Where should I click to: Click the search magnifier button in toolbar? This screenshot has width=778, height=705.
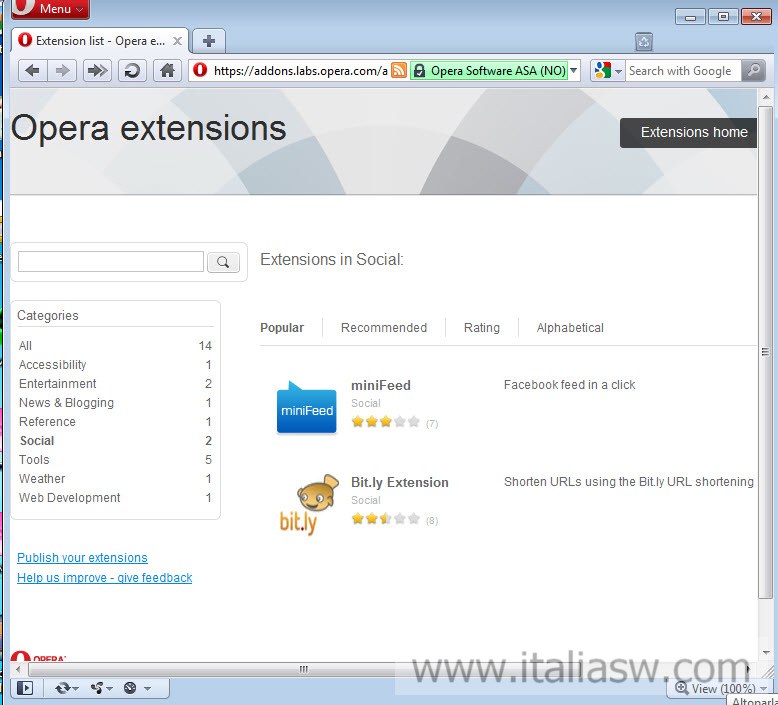pyautogui.click(x=753, y=70)
